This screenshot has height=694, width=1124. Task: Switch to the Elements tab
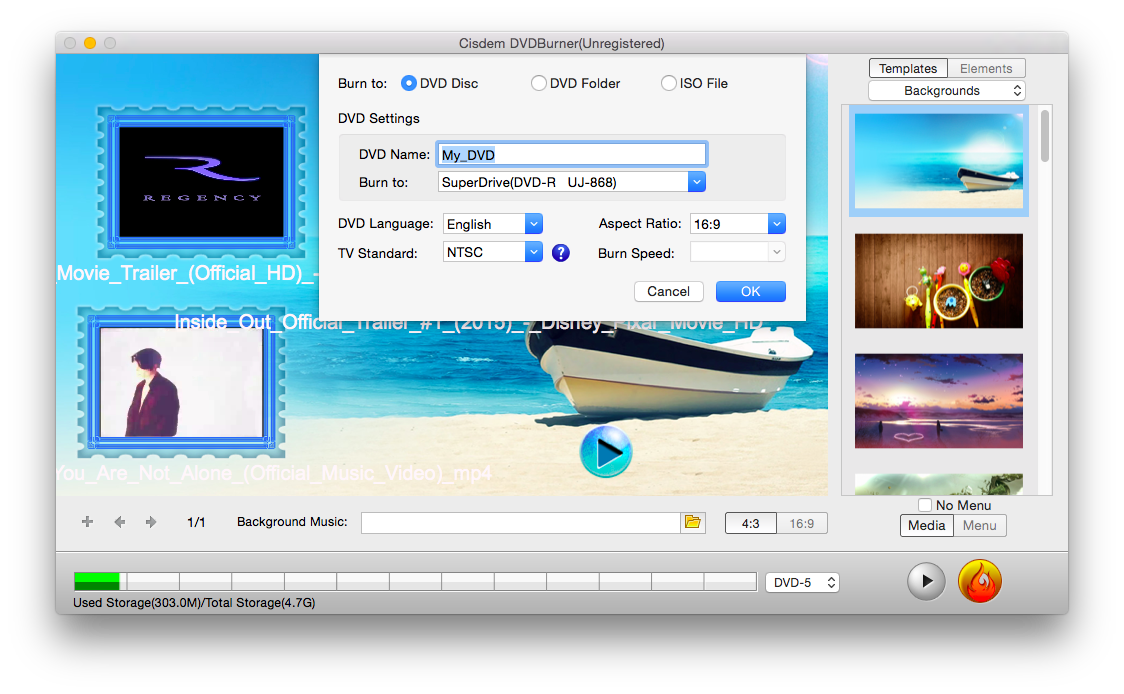tap(986, 68)
